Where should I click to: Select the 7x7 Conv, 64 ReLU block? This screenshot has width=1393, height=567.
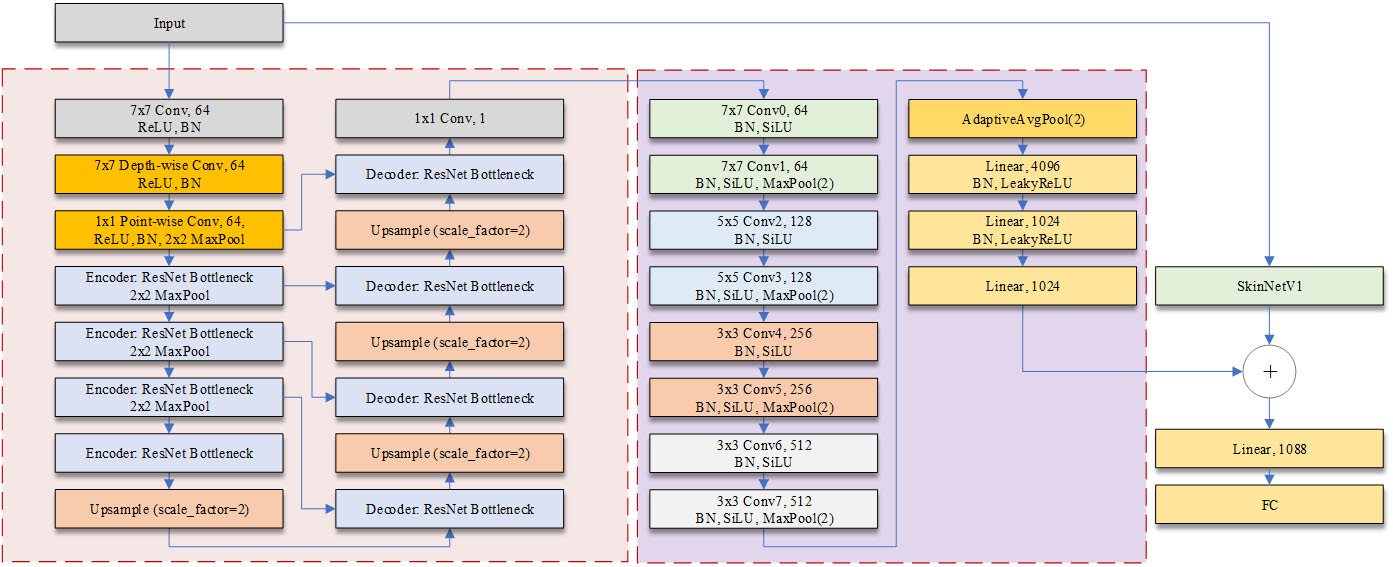169,119
